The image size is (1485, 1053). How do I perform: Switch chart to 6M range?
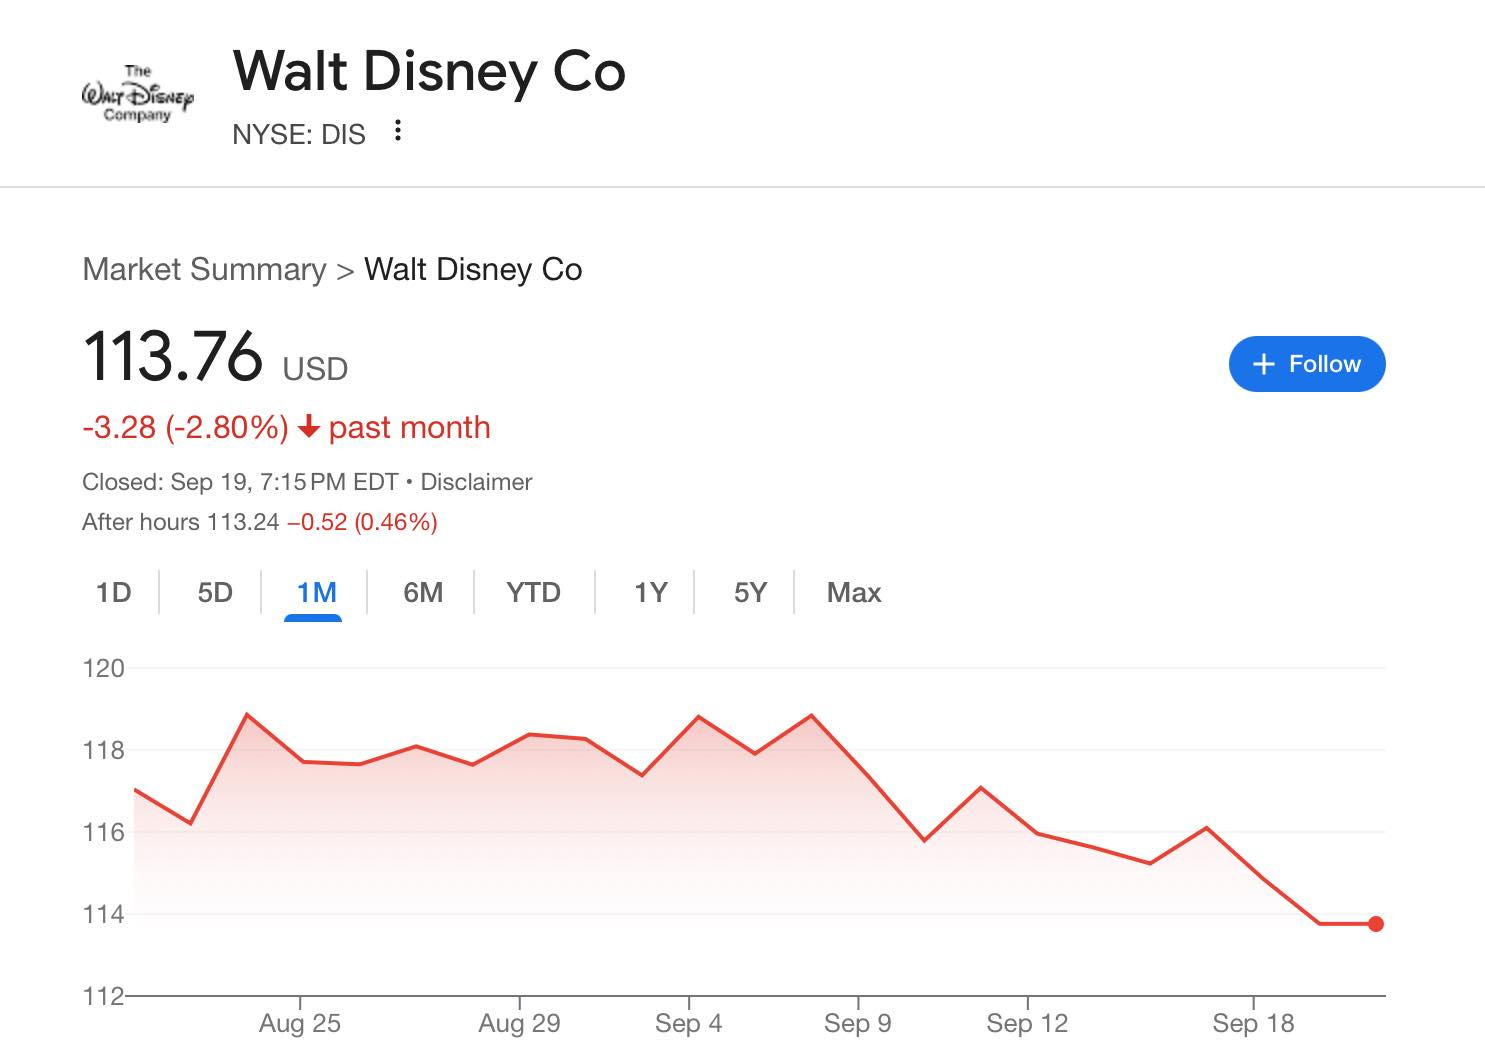click(423, 593)
